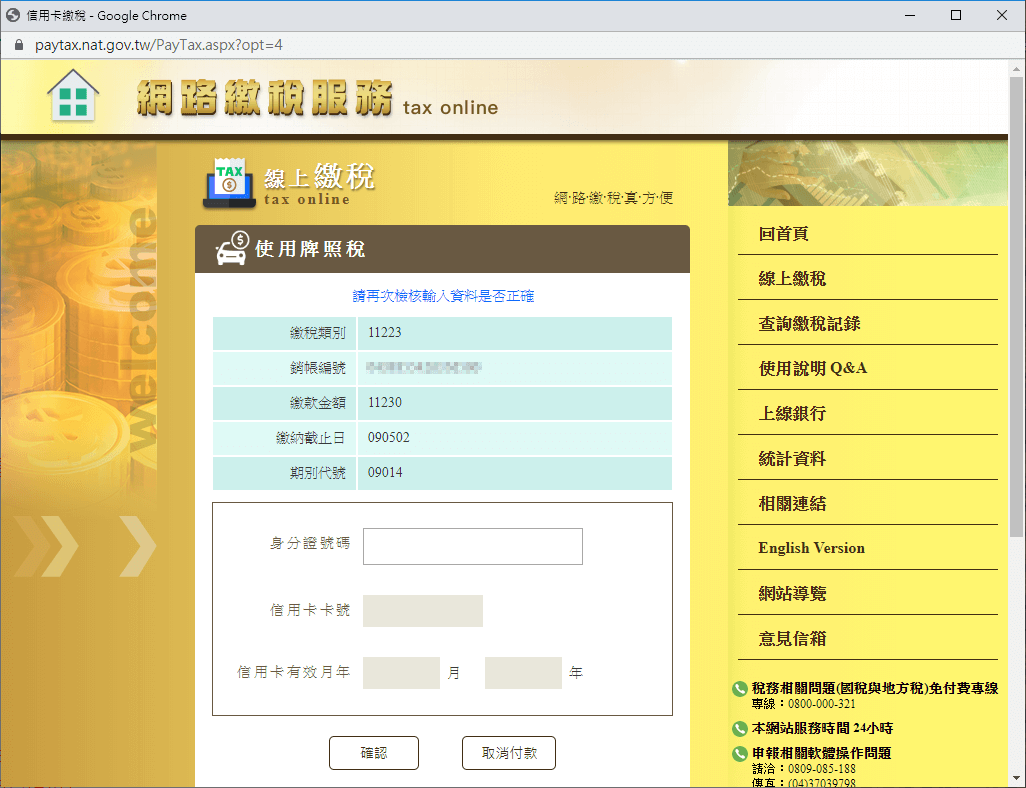Click the address bar URL paytax.nat.gov.tw
Viewport: 1026px width, 788px height.
[x=159, y=45]
